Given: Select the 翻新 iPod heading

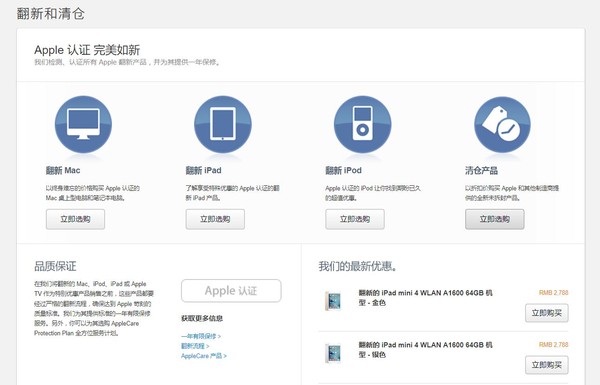Looking at the screenshot, I should 344,170.
